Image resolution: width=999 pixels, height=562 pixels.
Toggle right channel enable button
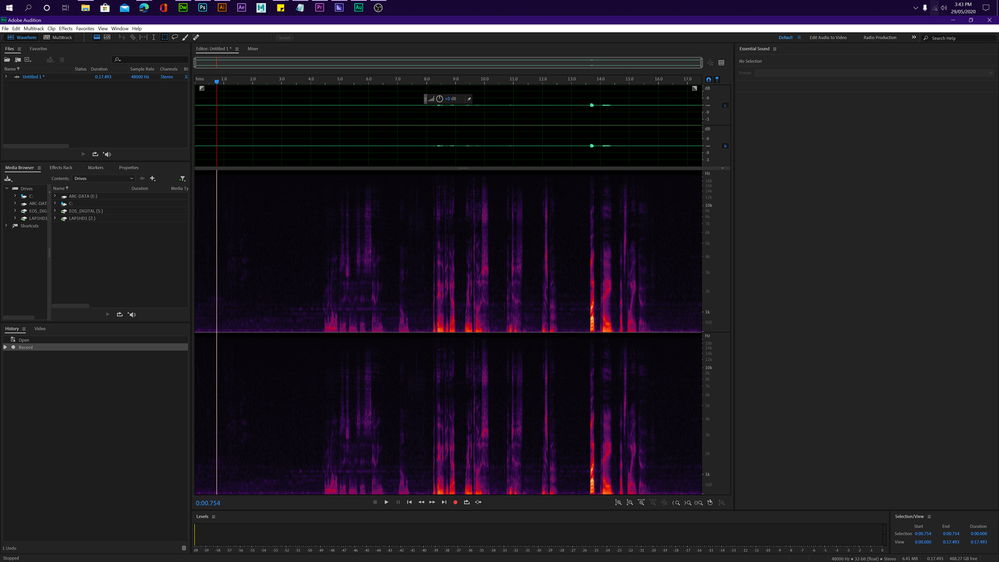click(x=725, y=146)
